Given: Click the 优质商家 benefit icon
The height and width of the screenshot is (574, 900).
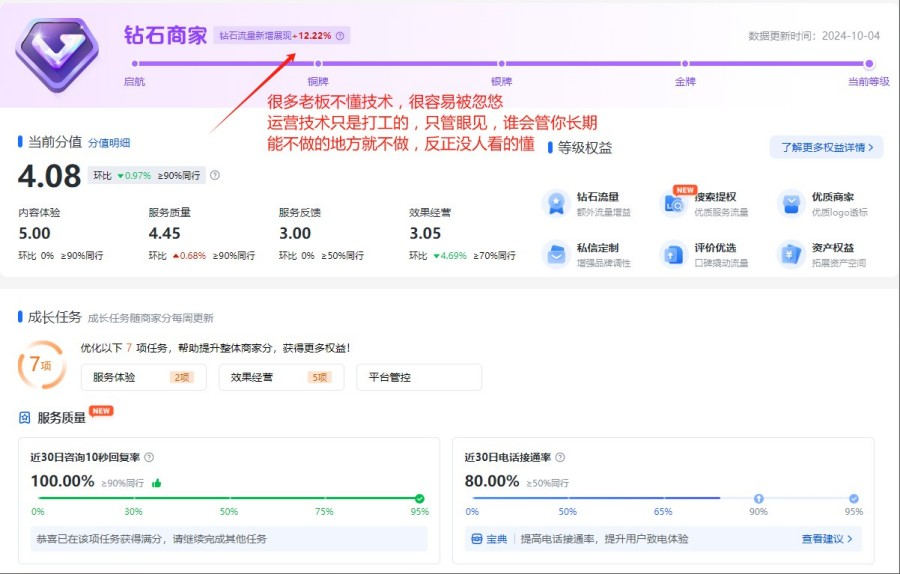Looking at the screenshot, I should (791, 204).
